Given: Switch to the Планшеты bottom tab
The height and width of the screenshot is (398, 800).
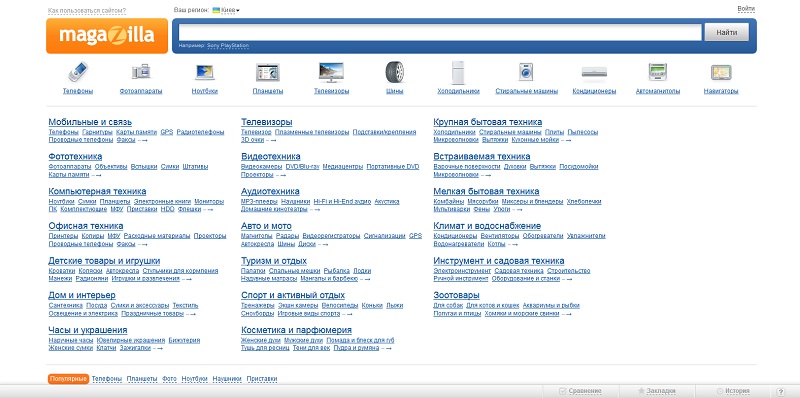Looking at the screenshot, I should click(x=142, y=379).
